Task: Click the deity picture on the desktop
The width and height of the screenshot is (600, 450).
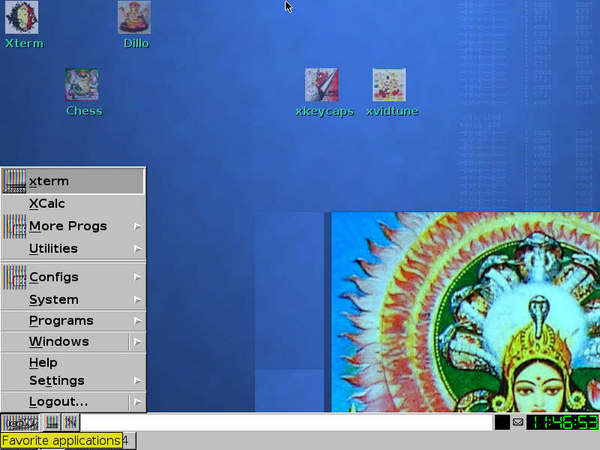Action: coord(465,312)
